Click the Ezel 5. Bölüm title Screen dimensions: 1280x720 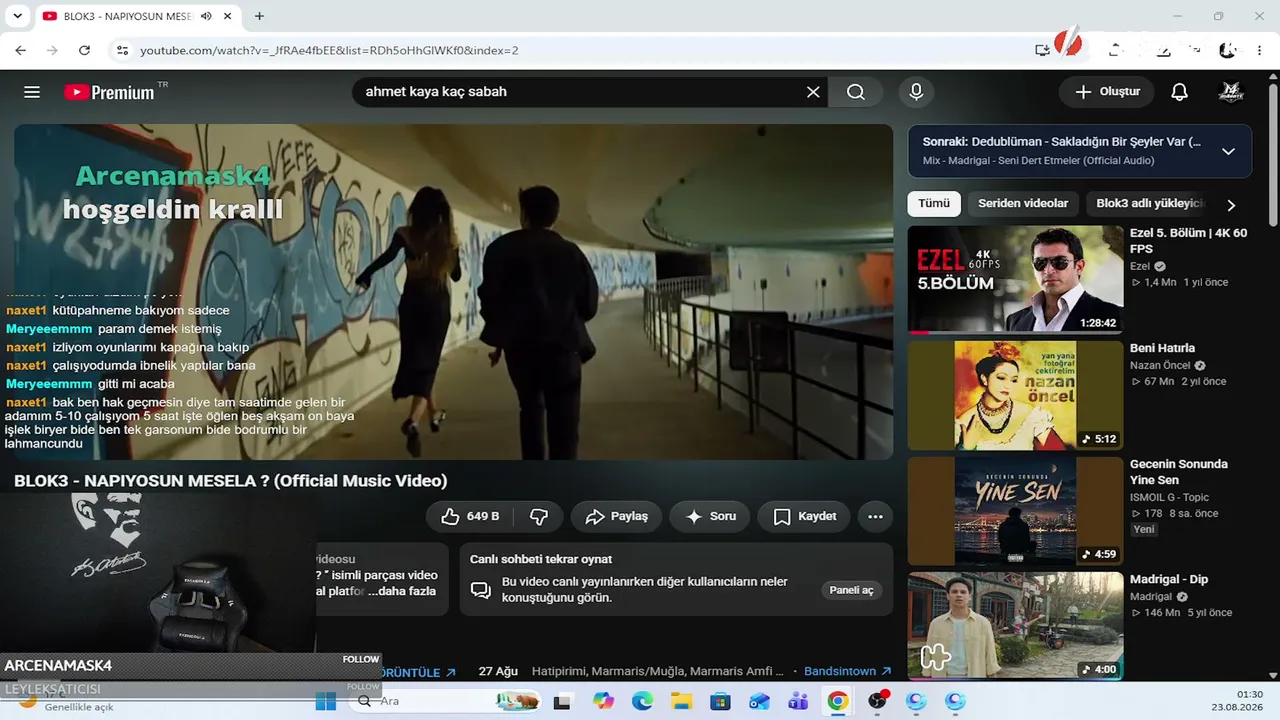pos(1189,241)
